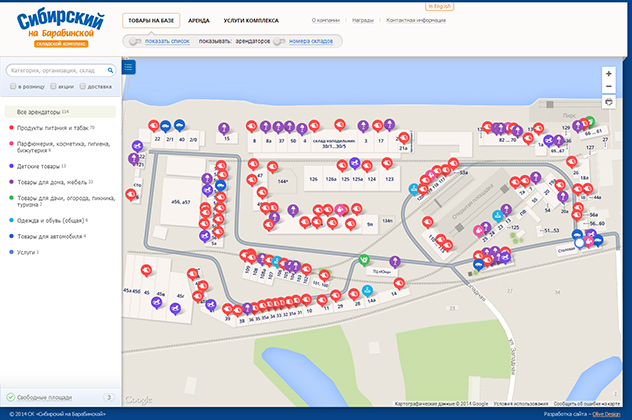Open the Свободные площади link
Image resolution: width=632 pixels, height=420 pixels.
(x=44, y=397)
